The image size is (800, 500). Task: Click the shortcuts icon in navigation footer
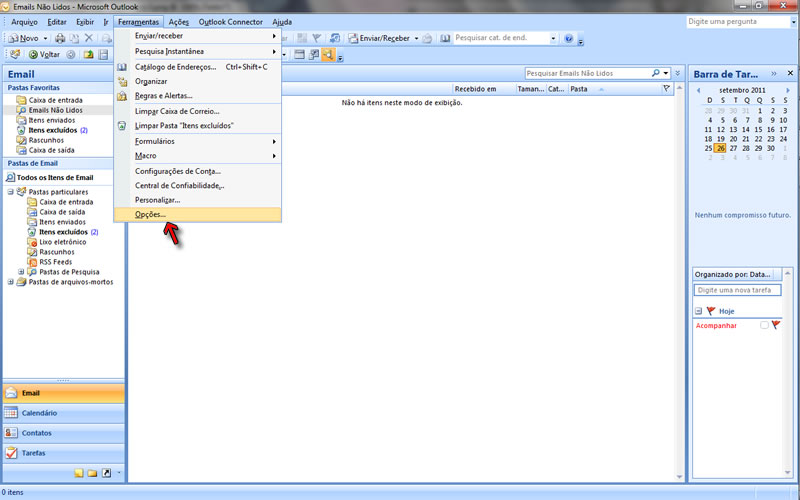click(106, 473)
